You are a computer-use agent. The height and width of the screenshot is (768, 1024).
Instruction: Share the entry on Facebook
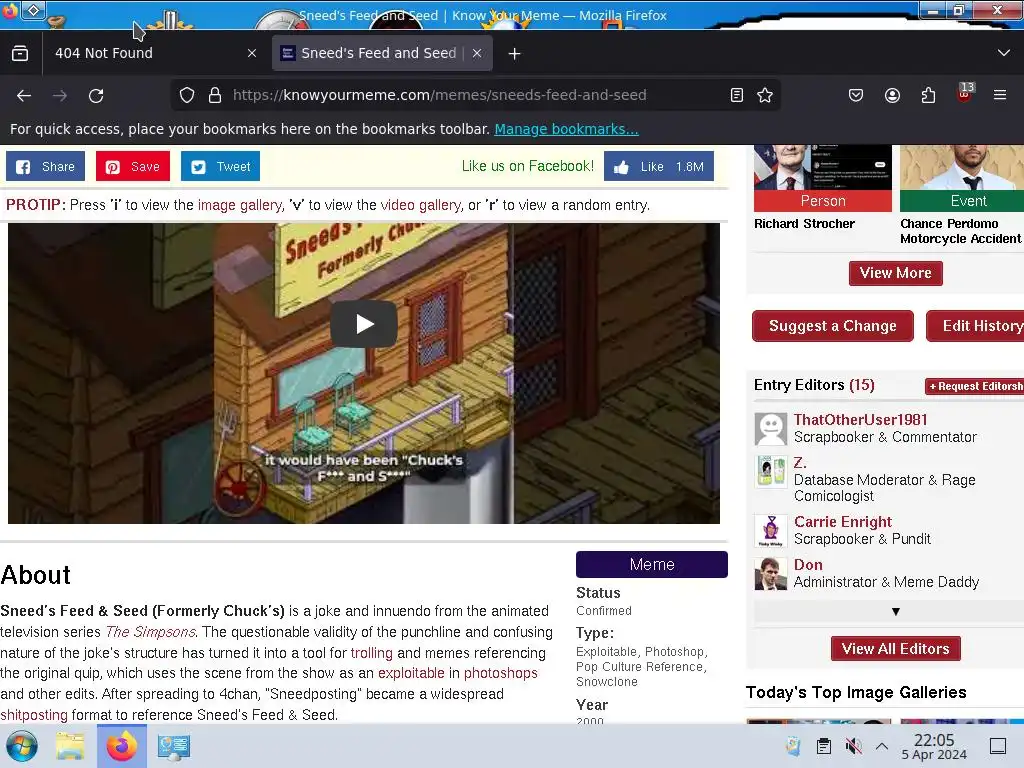(x=46, y=167)
